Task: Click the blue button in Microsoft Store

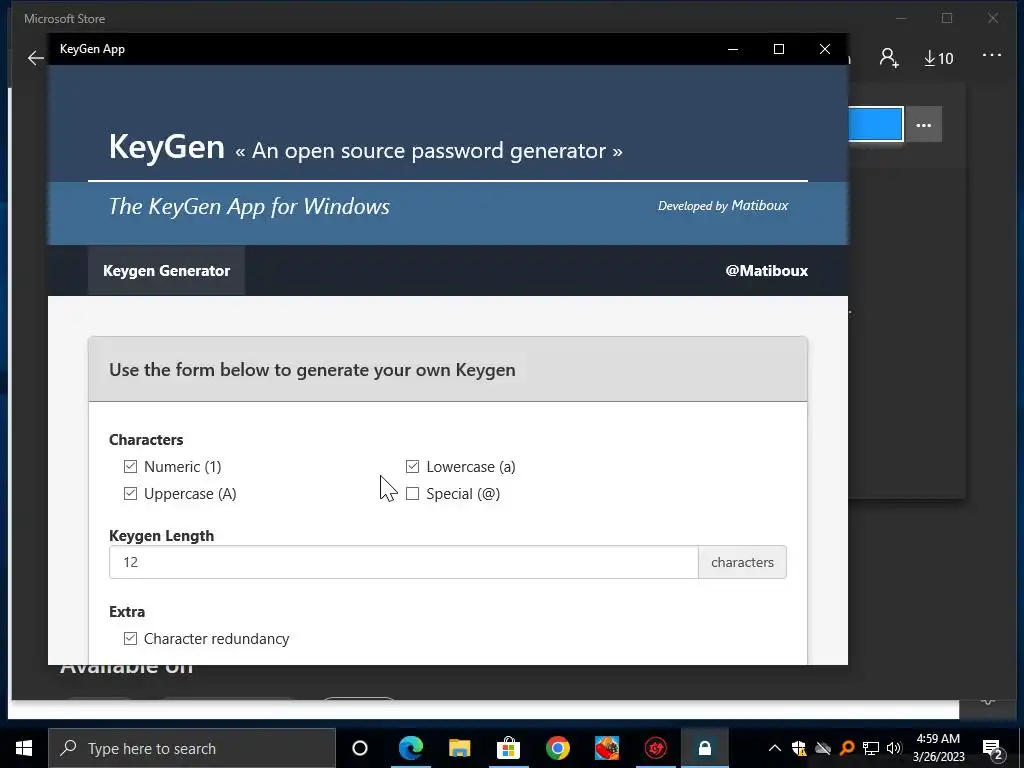Action: point(875,124)
